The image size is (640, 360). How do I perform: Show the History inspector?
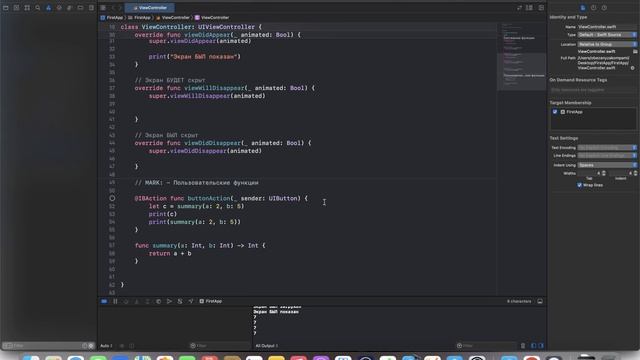593,8
